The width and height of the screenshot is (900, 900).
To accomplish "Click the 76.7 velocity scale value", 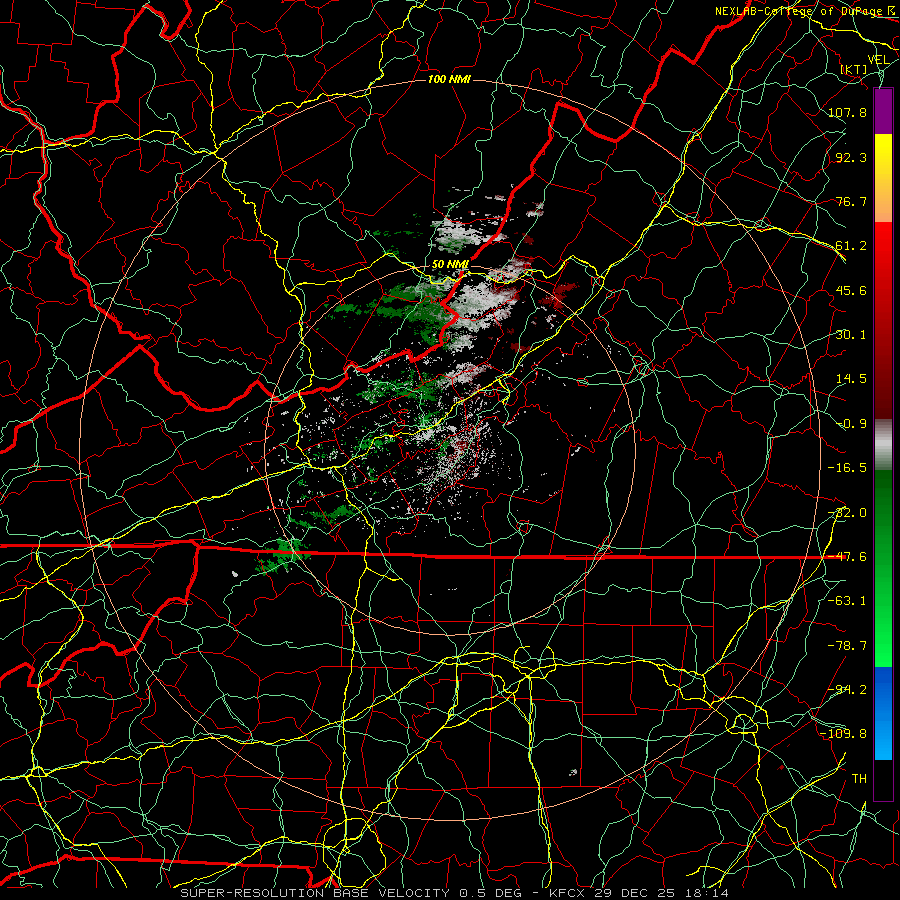I will point(851,201).
